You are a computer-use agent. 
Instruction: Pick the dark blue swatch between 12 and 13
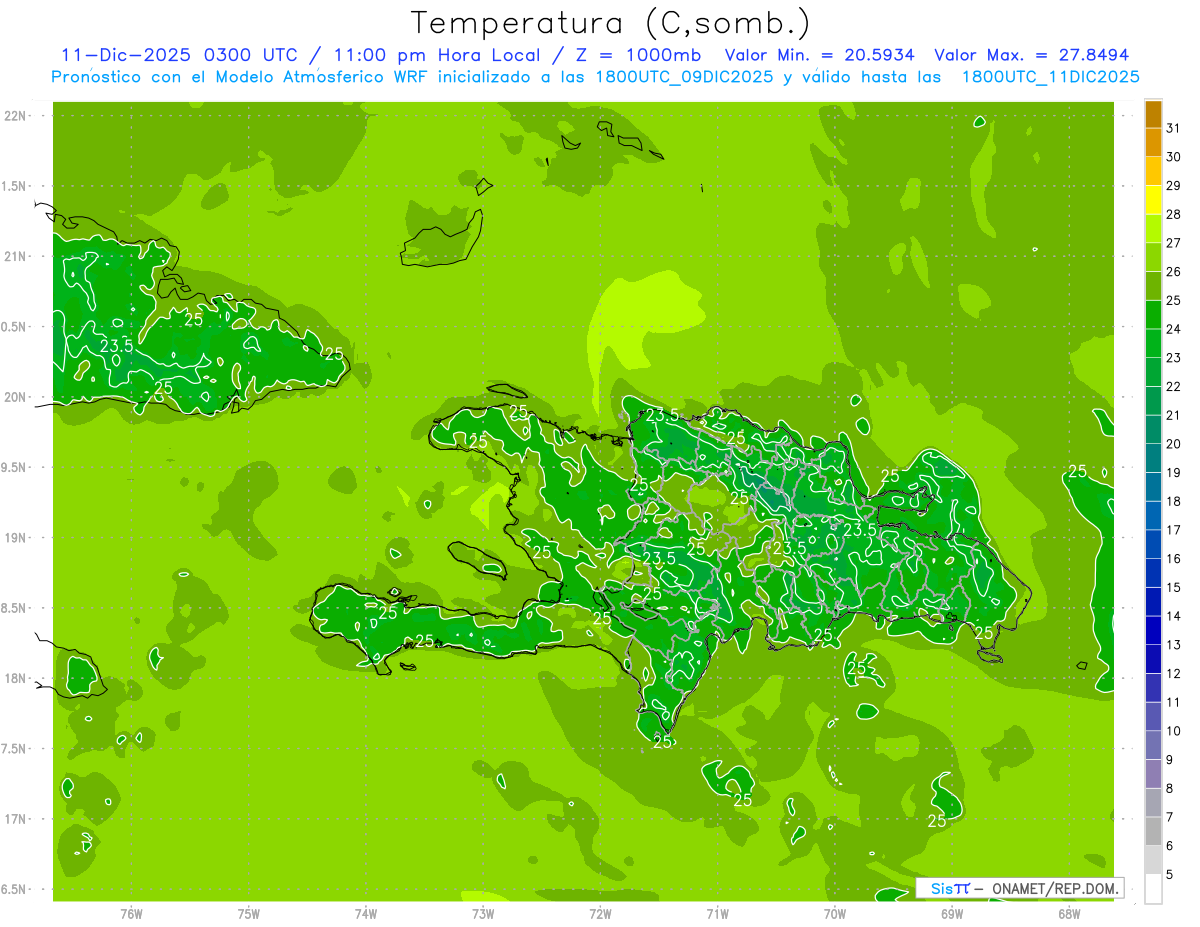[x=1154, y=659]
